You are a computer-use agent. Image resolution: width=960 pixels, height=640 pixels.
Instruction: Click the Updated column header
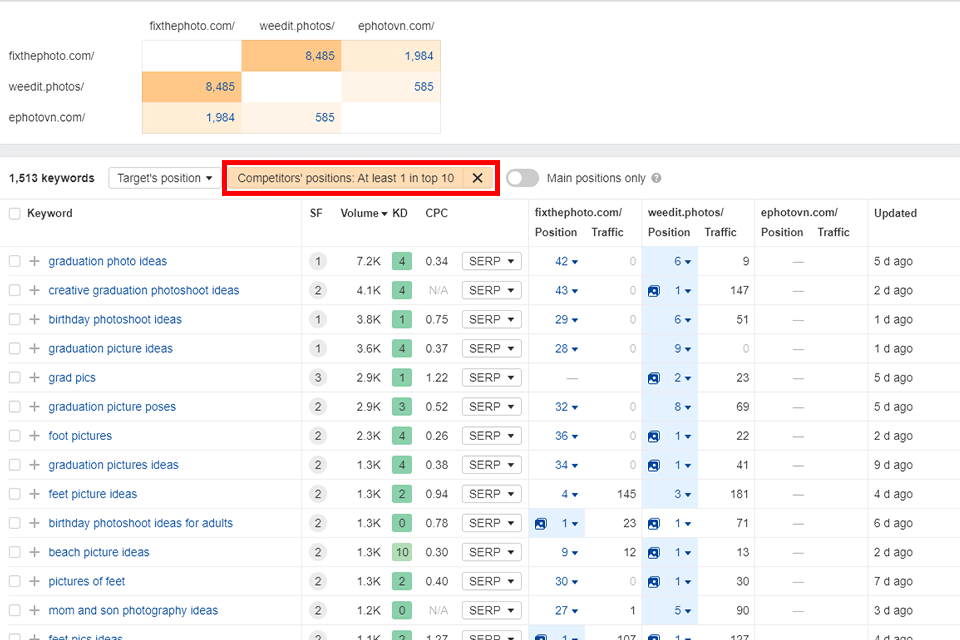(x=895, y=213)
